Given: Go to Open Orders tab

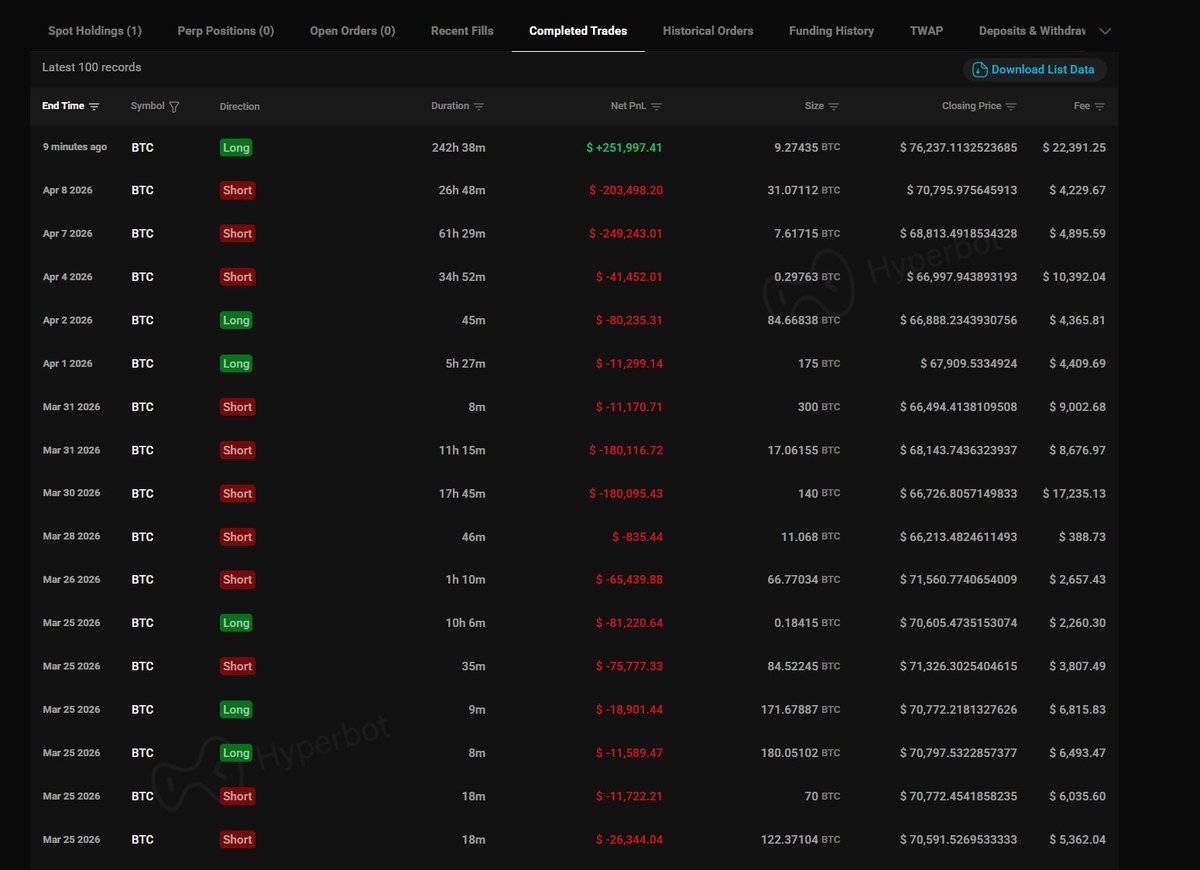Looking at the screenshot, I should tap(352, 31).
